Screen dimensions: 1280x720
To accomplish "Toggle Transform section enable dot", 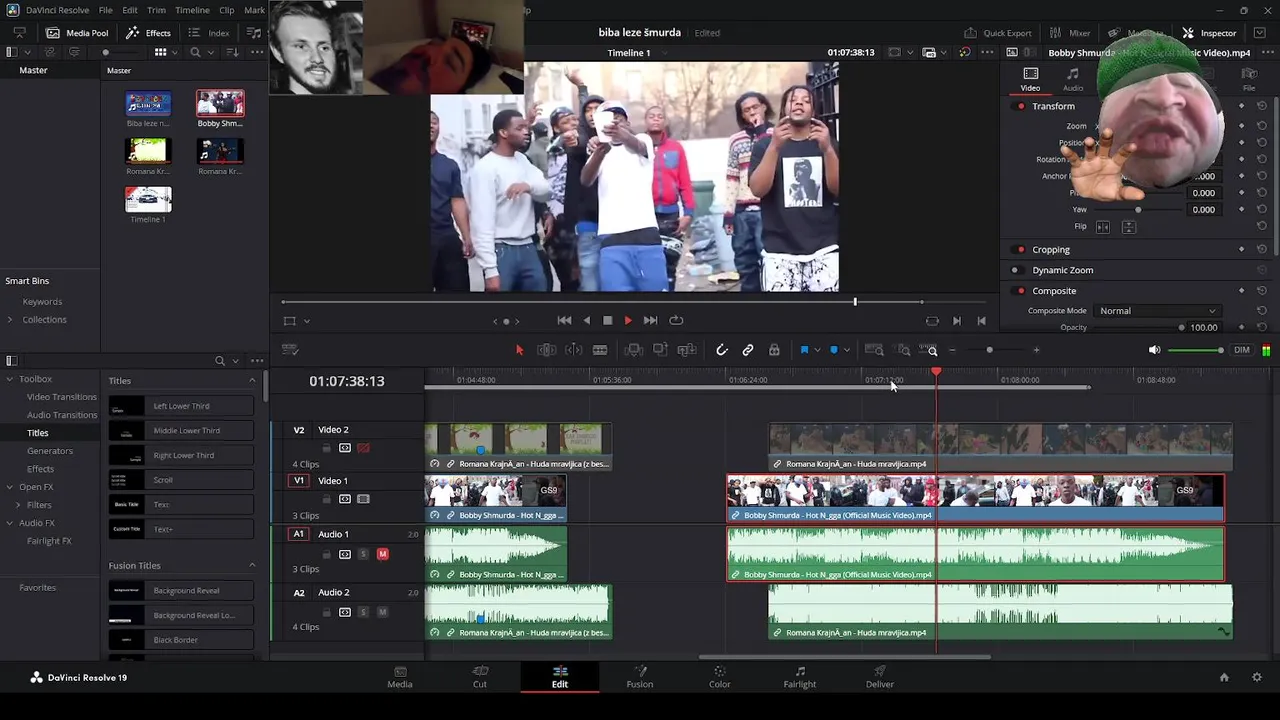I will click(x=1021, y=106).
